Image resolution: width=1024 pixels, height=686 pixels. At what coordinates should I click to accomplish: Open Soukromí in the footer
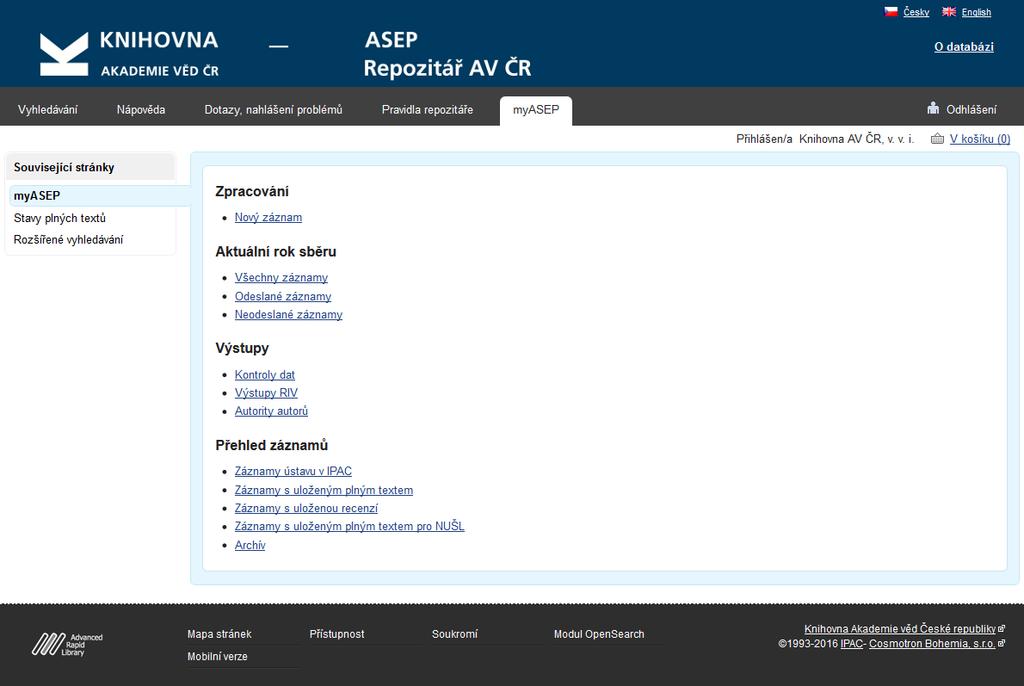pos(455,634)
